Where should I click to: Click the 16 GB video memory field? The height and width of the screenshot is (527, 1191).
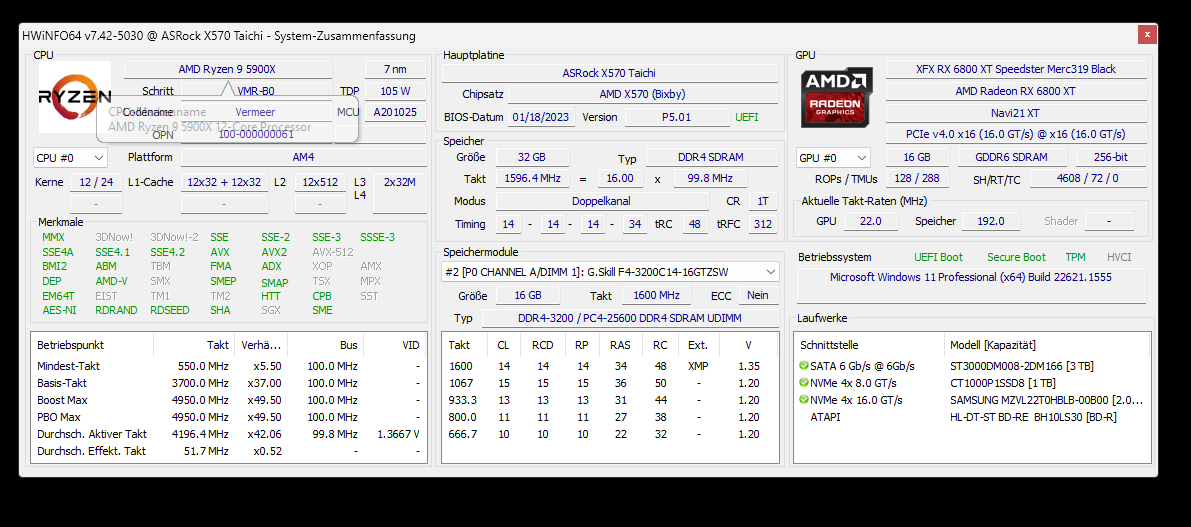(x=918, y=157)
